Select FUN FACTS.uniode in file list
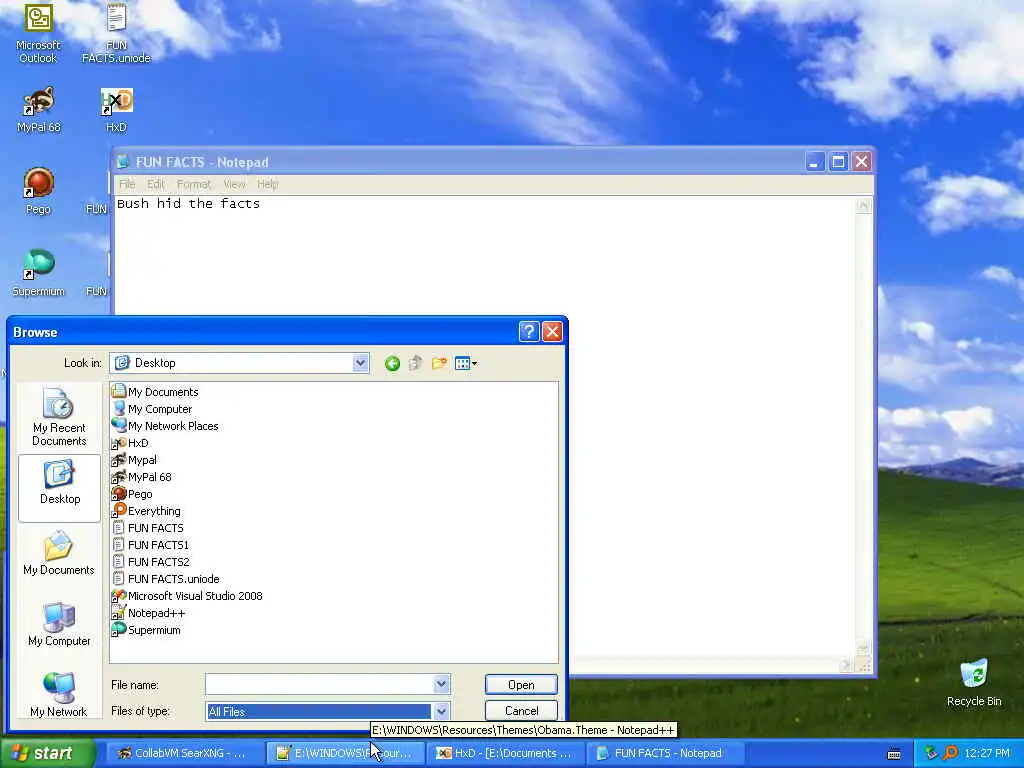 pyautogui.click(x=166, y=579)
